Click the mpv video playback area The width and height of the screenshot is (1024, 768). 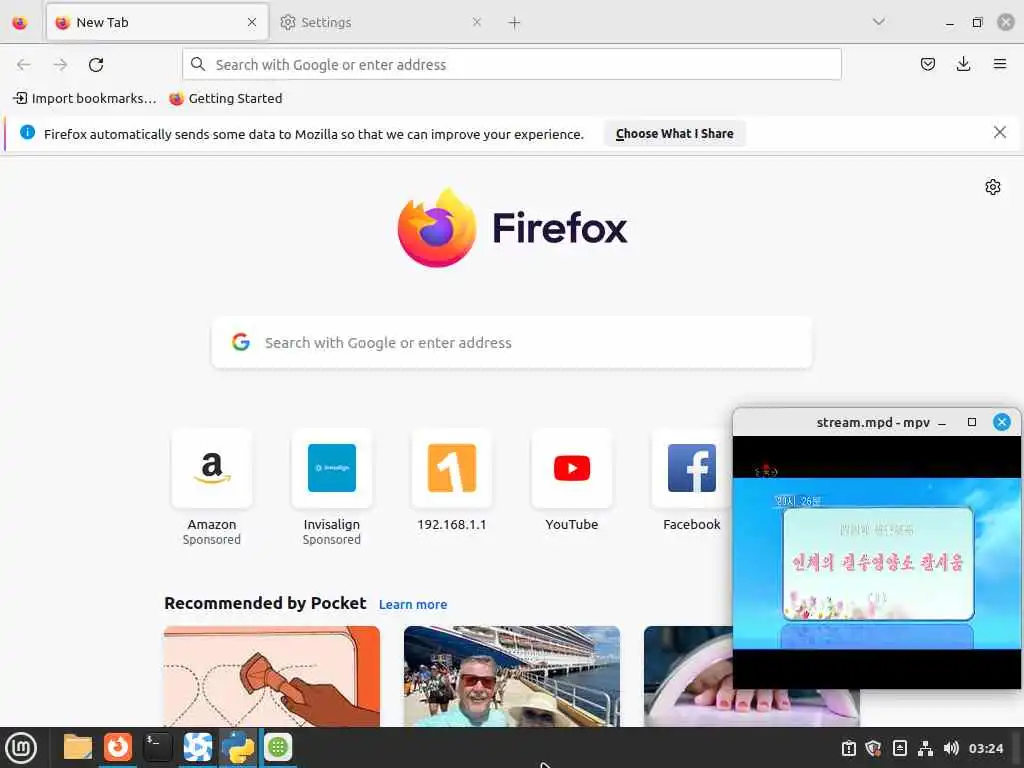(876, 562)
